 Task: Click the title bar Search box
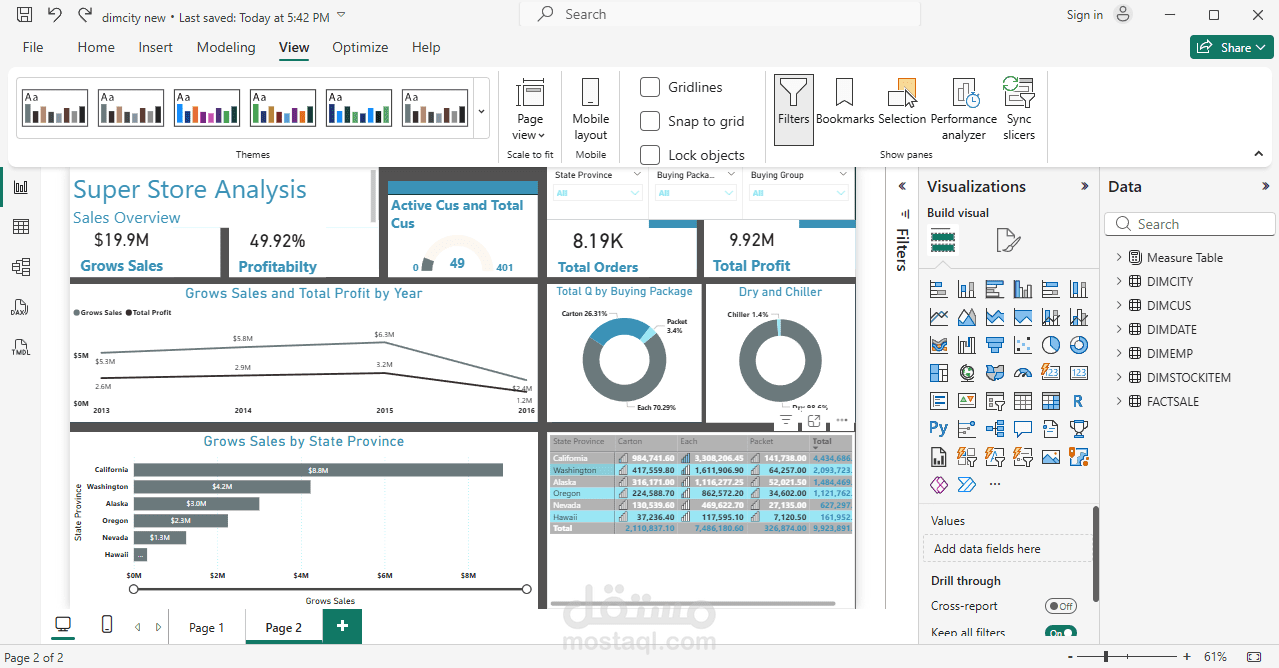coord(720,14)
